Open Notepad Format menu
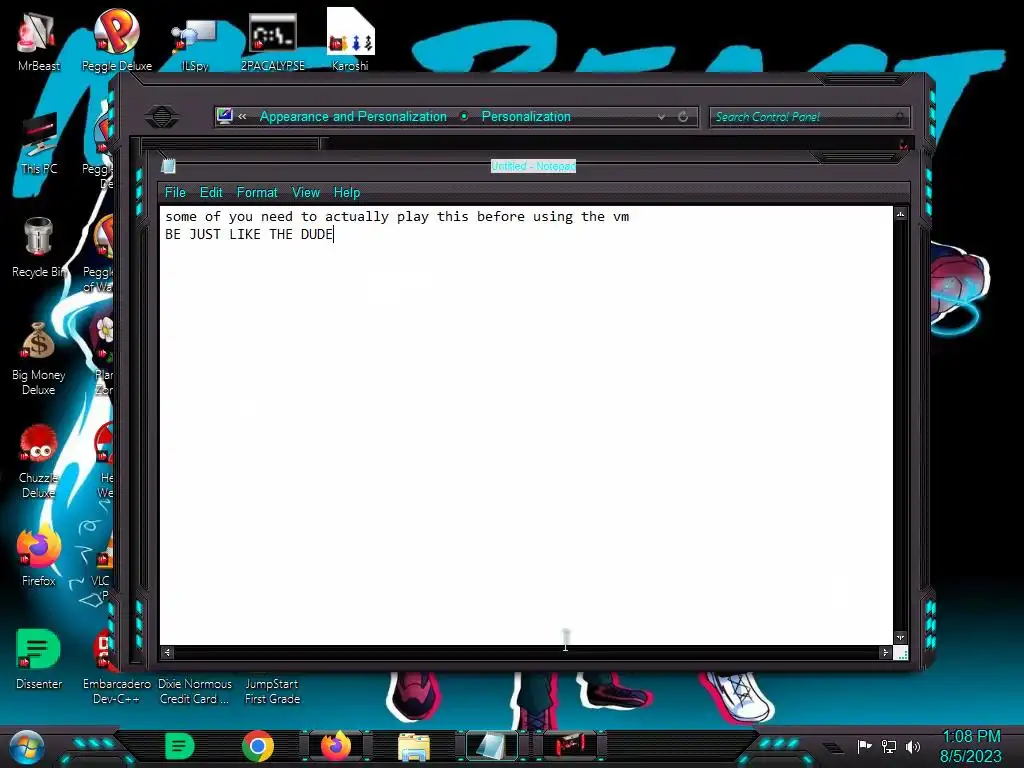The image size is (1024, 768). pyautogui.click(x=257, y=193)
